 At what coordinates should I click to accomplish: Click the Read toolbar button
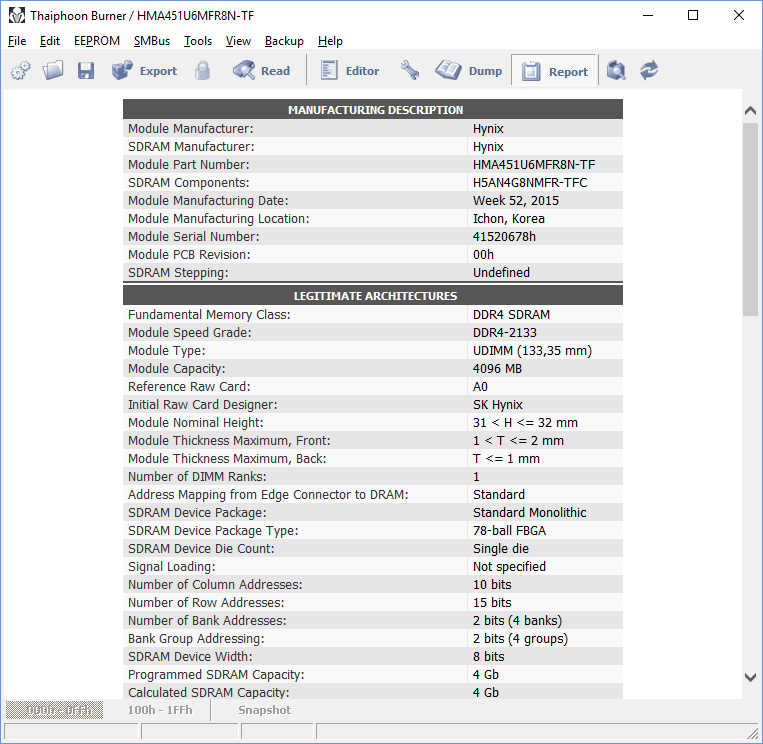coord(261,71)
